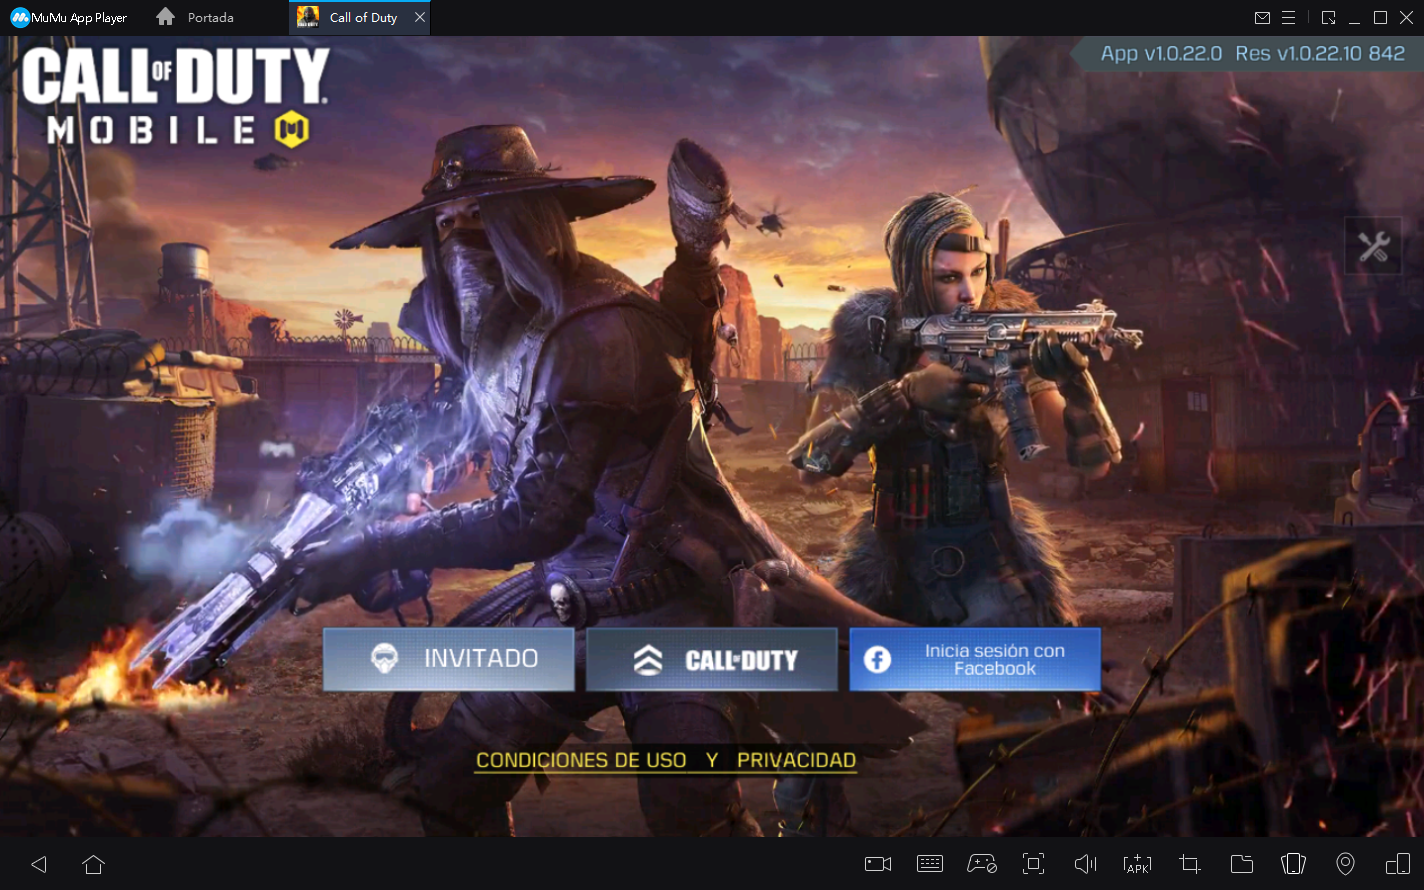Open the virtual location pin icon
Screen dimensions: 1424x890
coord(1346,864)
